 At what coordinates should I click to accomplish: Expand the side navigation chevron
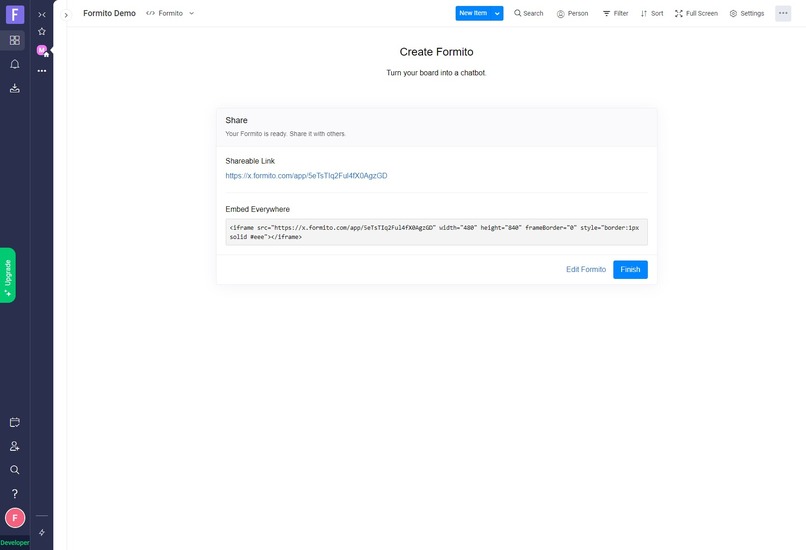coord(66,15)
